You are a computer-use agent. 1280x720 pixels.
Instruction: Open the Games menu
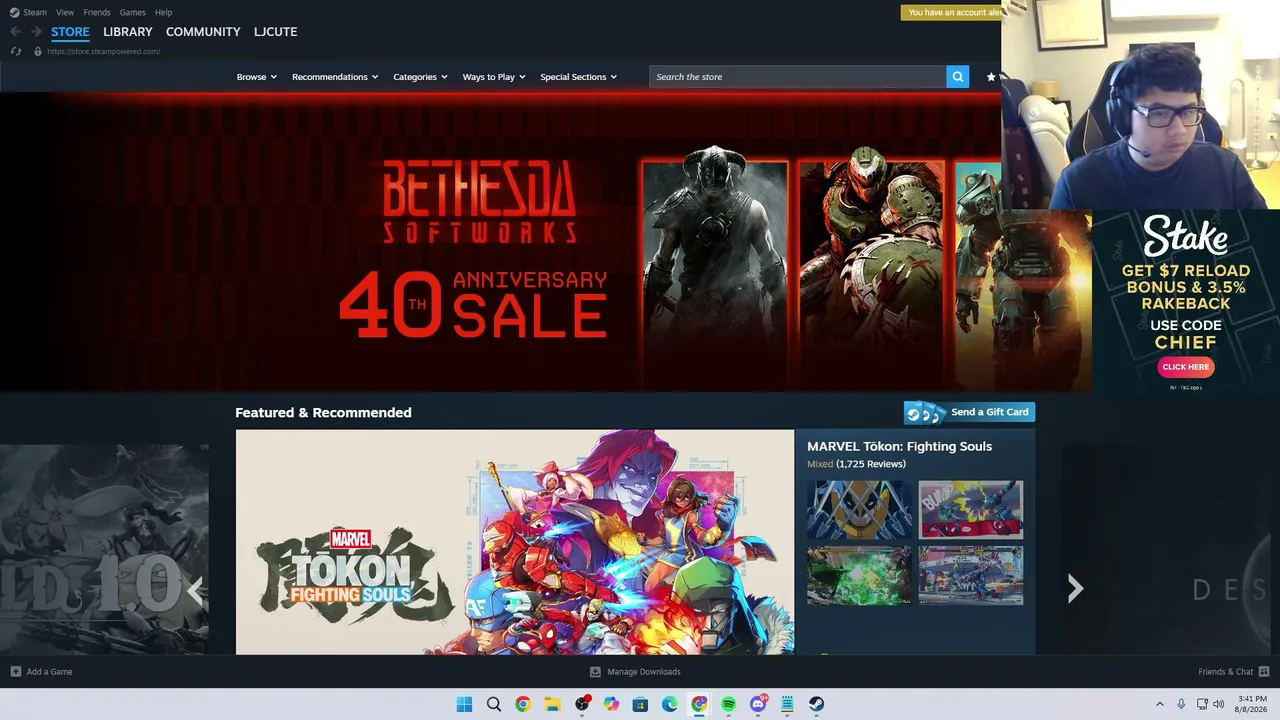[132, 12]
